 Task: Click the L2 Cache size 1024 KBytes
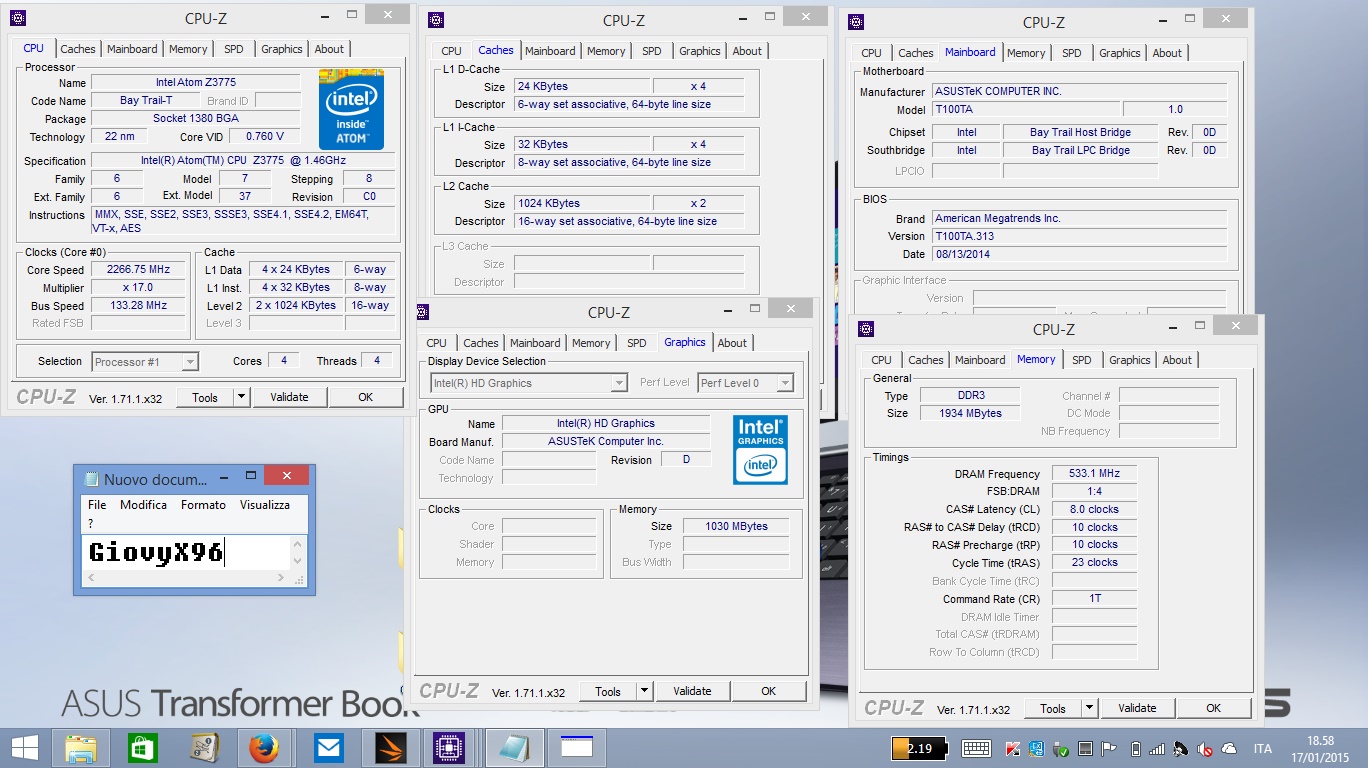[582, 203]
